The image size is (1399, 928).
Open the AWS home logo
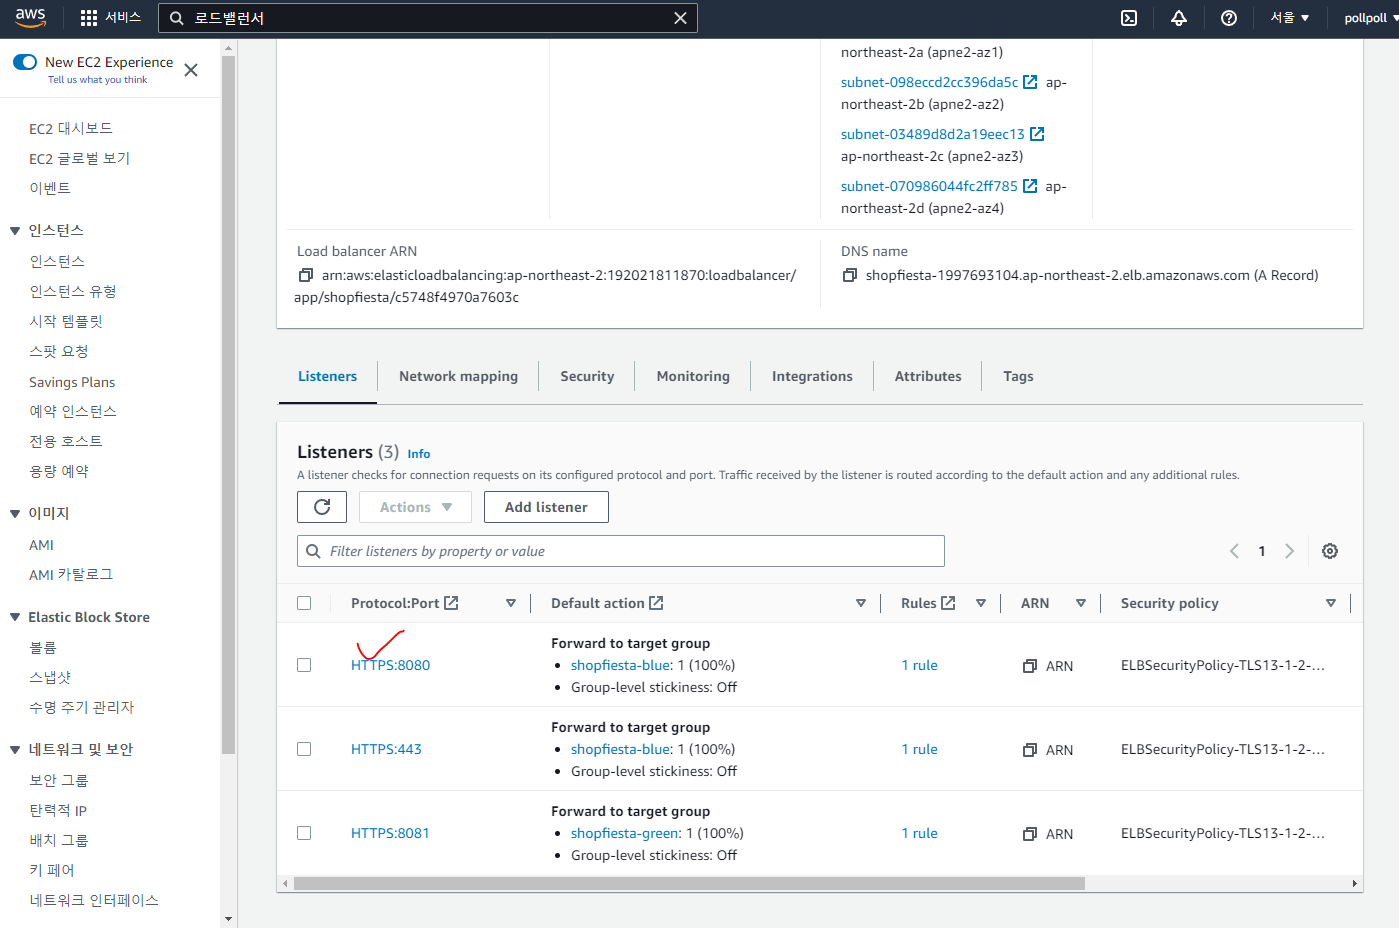30,17
